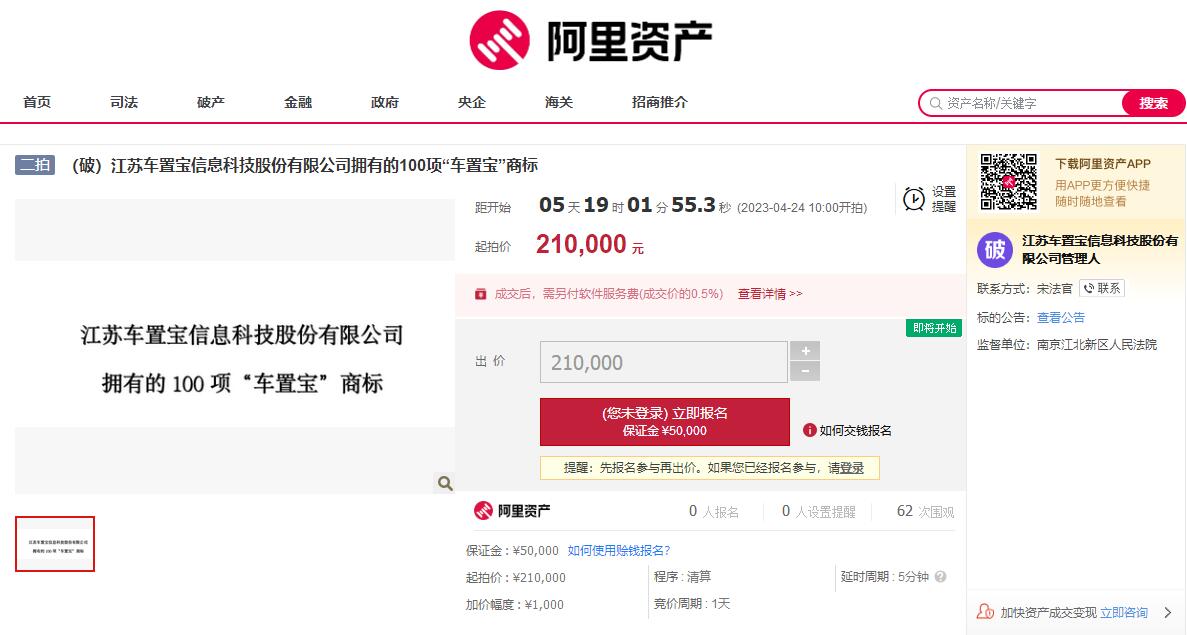1187x635 pixels.
Task: Click the alarm clock reminder icon
Action: pyautogui.click(x=914, y=199)
